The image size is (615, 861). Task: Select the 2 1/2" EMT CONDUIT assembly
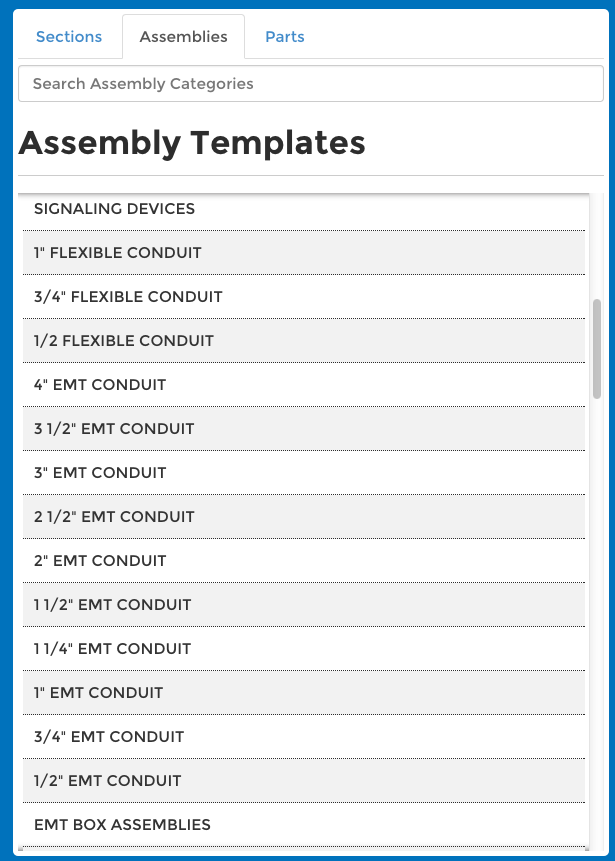303,517
